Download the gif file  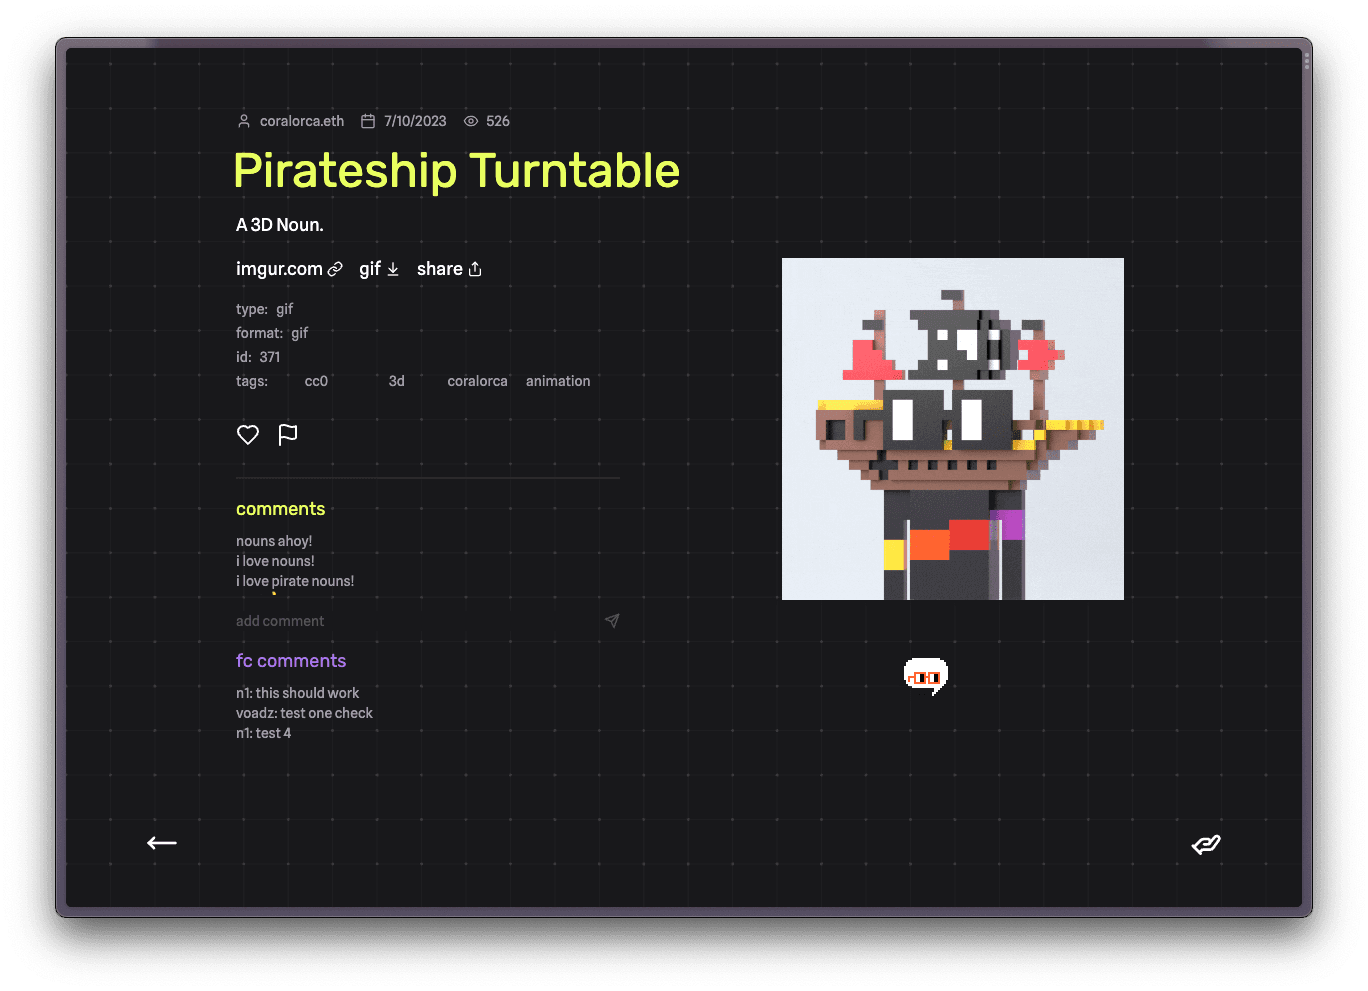coord(379,269)
